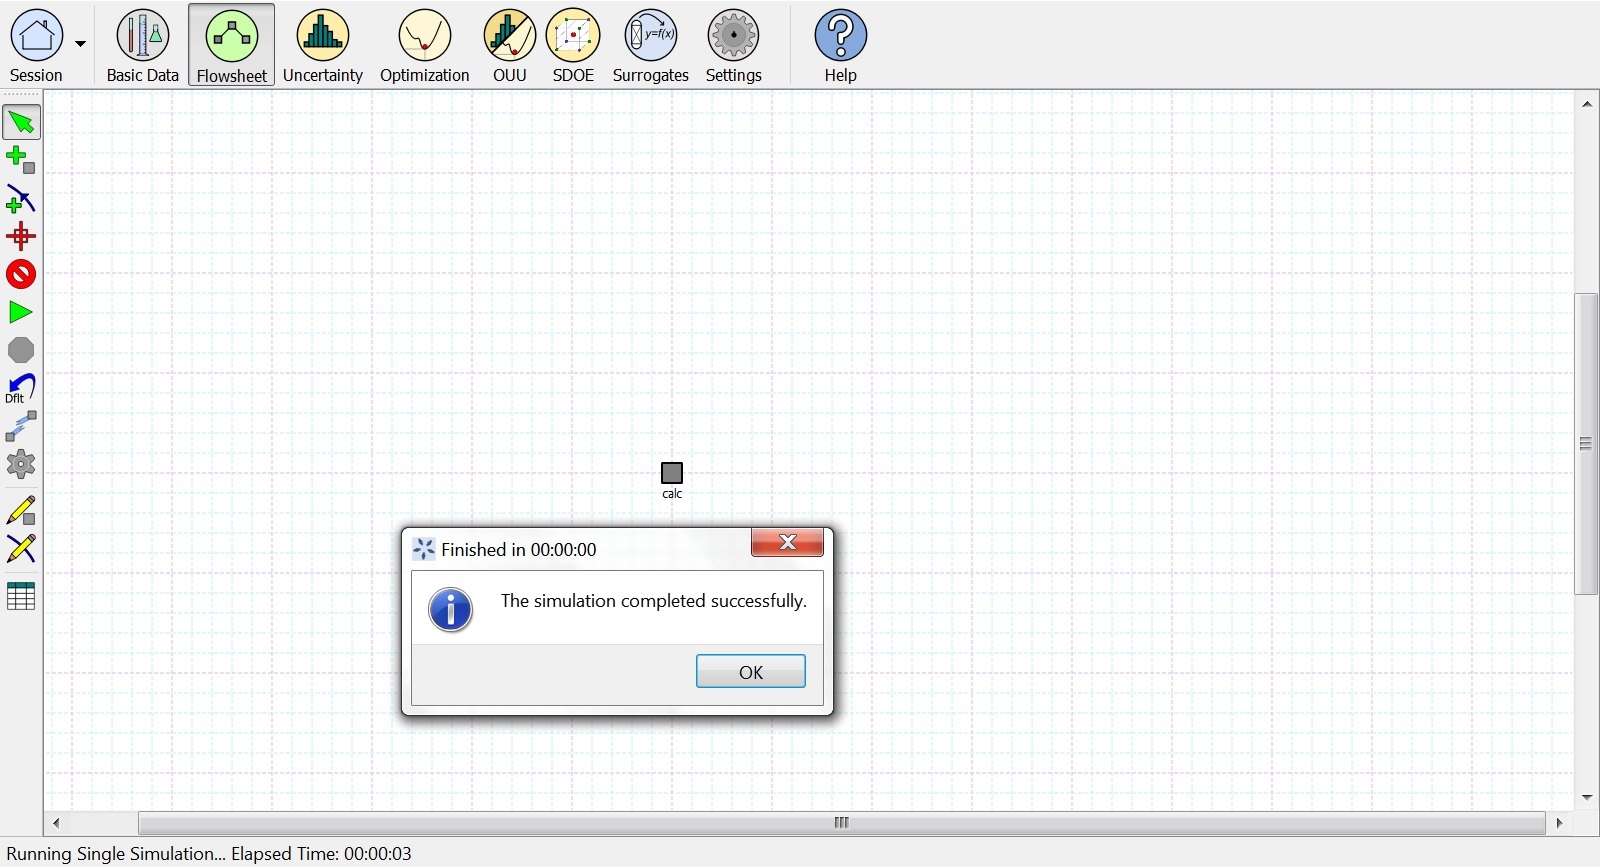Click the scroll left arrow
Viewport: 1600px width, 868px height.
pos(56,823)
